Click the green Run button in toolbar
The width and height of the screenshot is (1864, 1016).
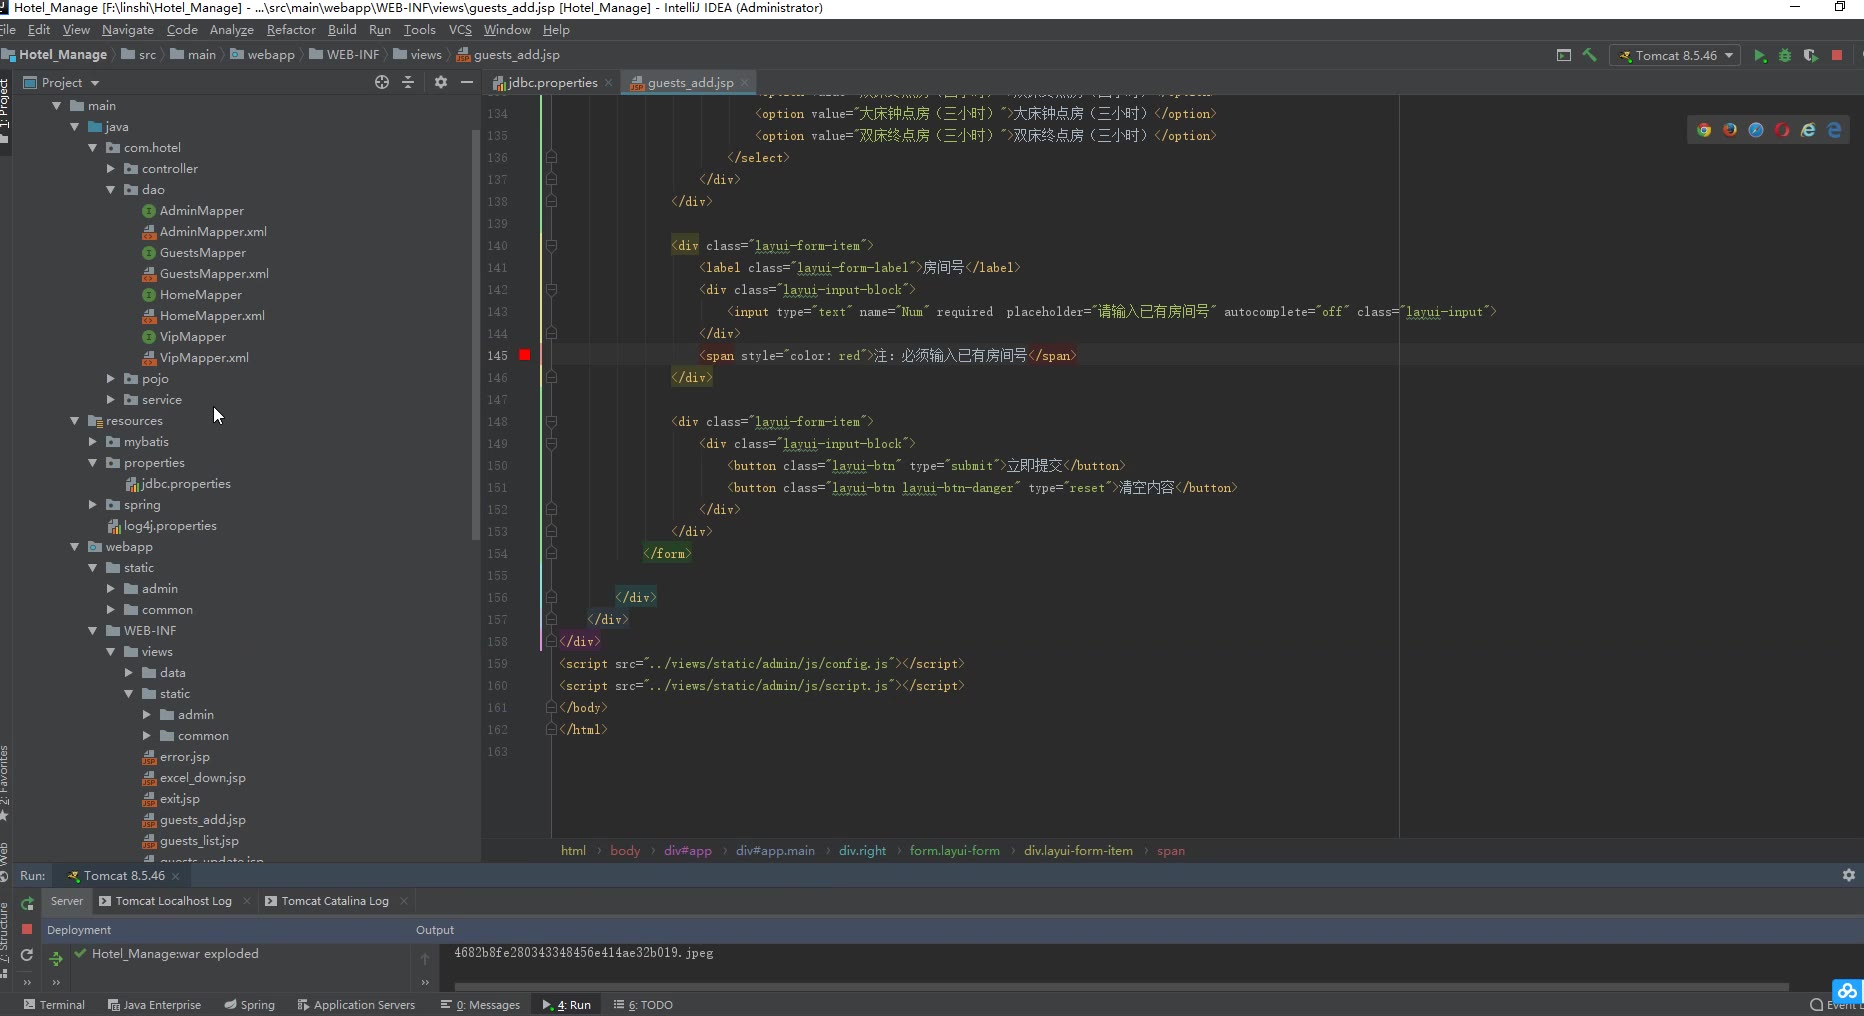coord(1759,56)
